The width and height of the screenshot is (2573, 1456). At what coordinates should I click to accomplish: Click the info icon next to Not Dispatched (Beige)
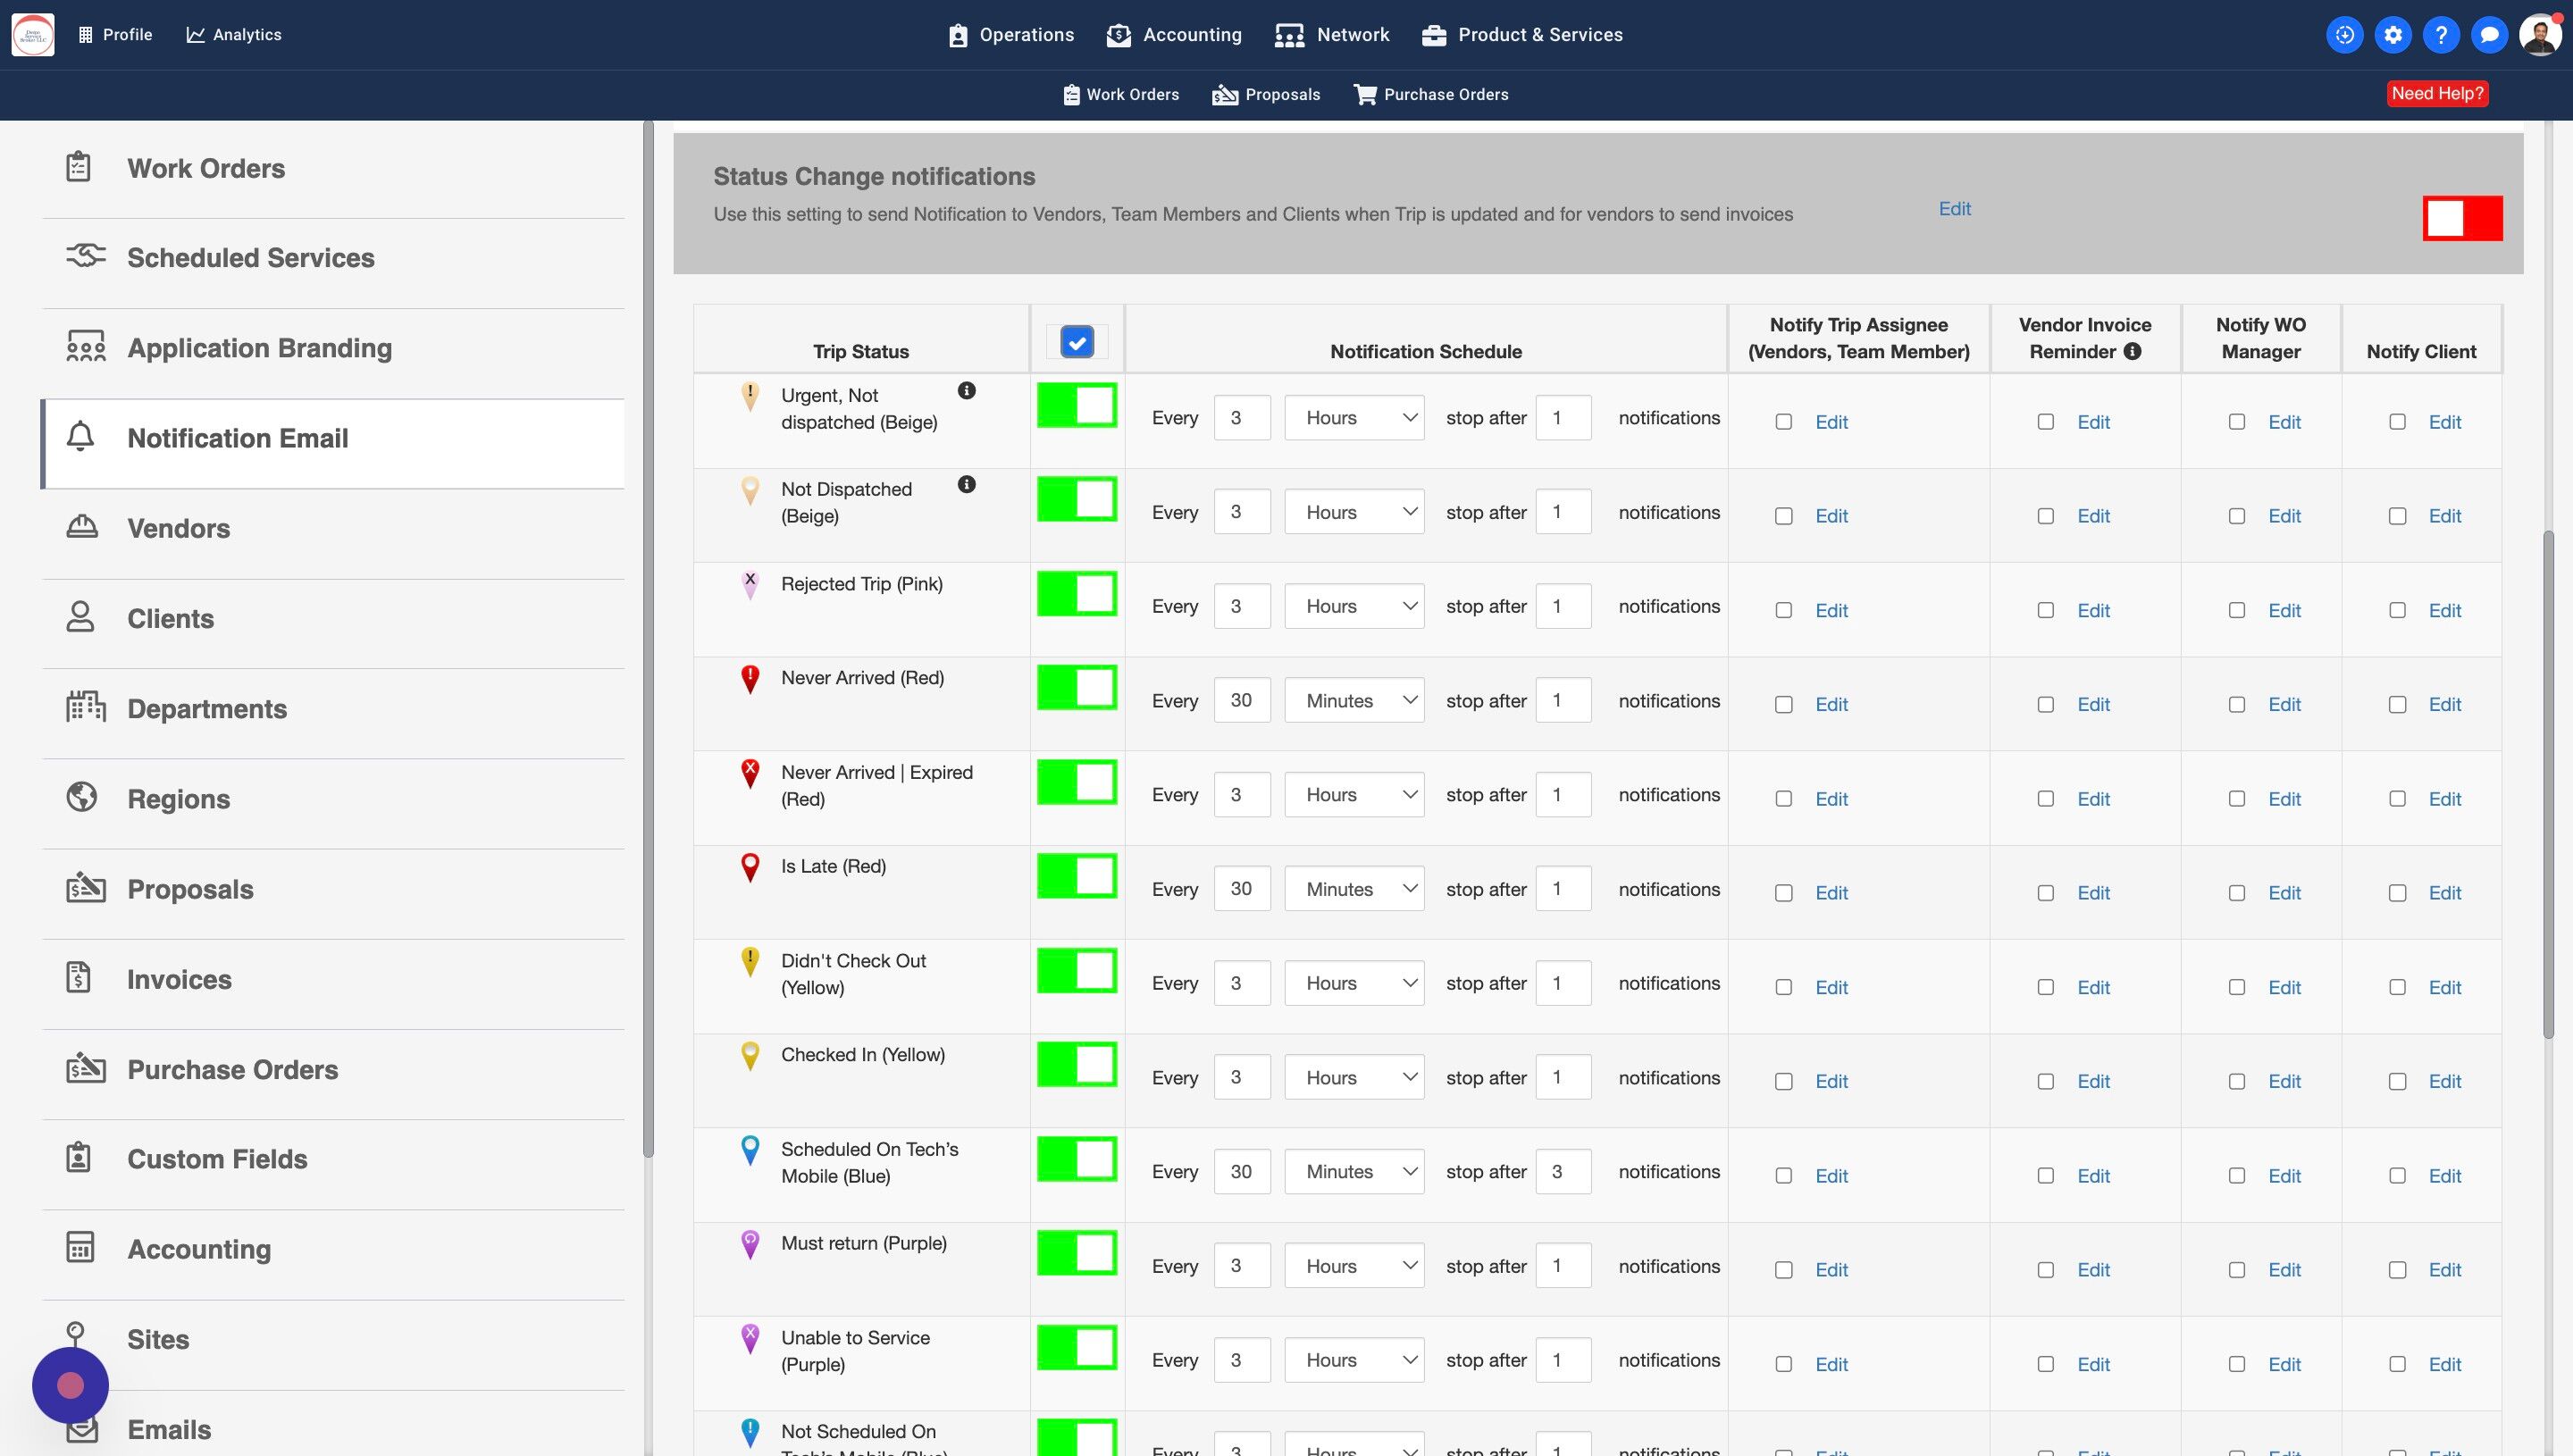pyautogui.click(x=966, y=485)
